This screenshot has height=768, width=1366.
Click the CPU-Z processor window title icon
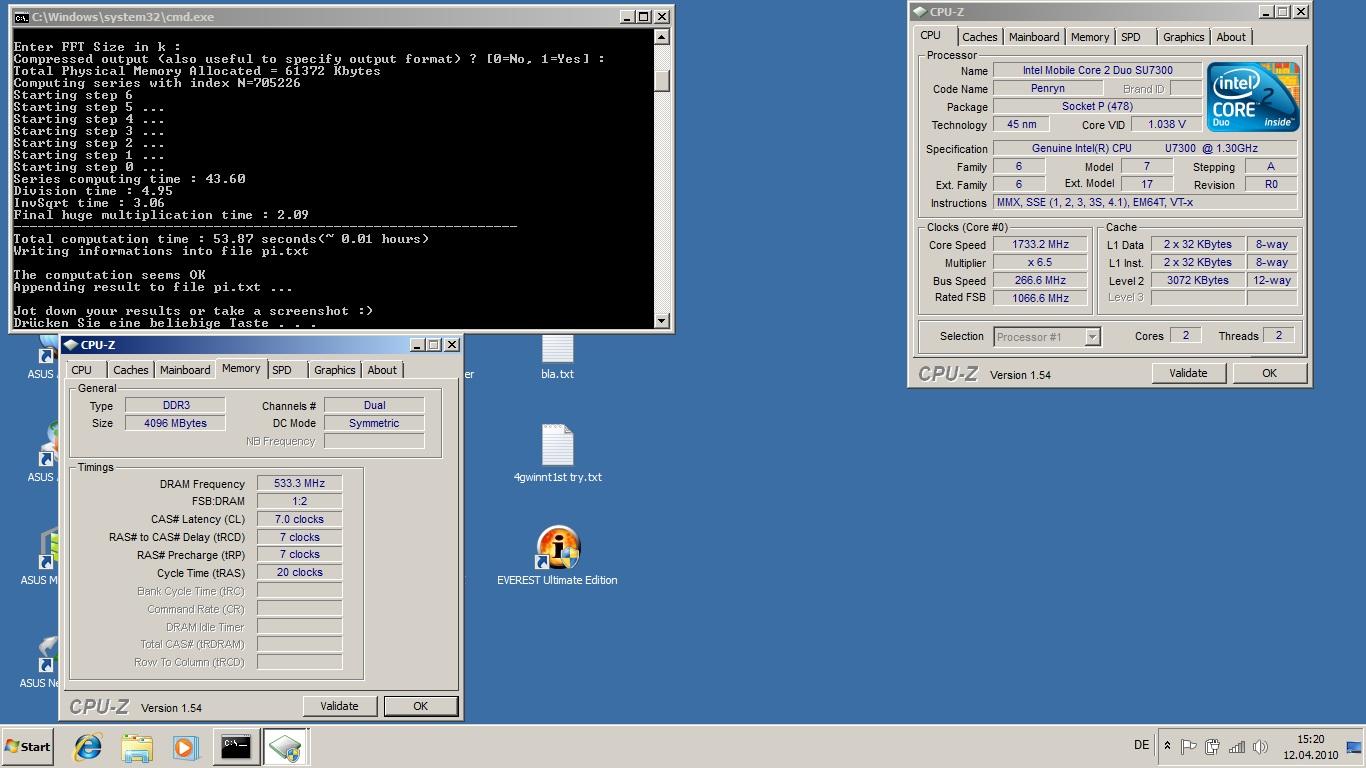click(920, 12)
